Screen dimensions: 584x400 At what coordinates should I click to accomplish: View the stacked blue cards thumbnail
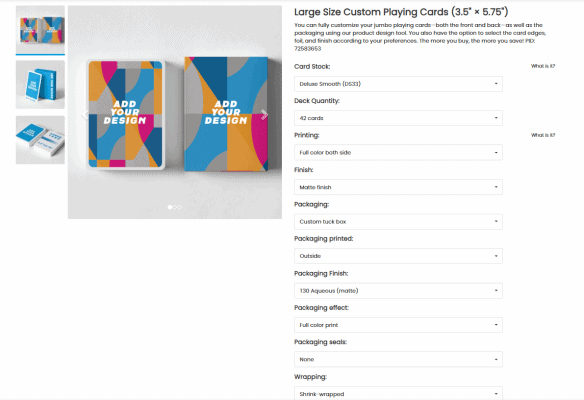pos(40,140)
